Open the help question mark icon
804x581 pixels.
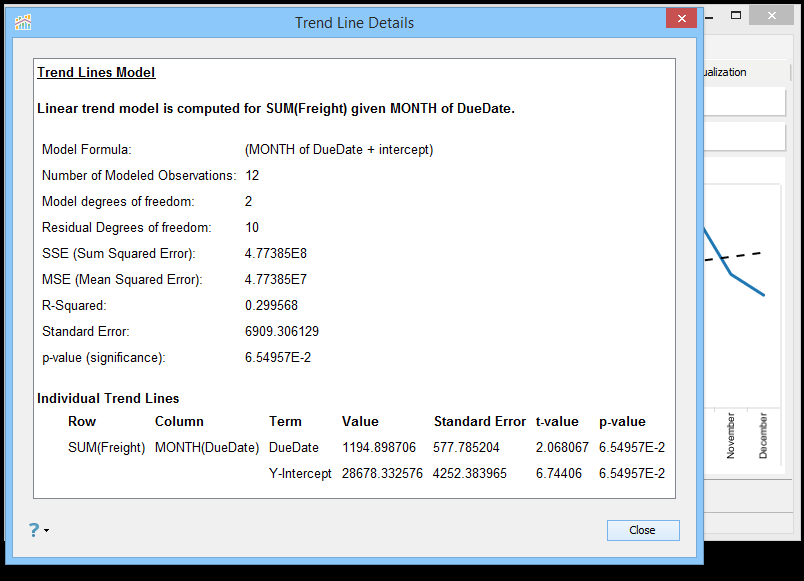coord(34,530)
